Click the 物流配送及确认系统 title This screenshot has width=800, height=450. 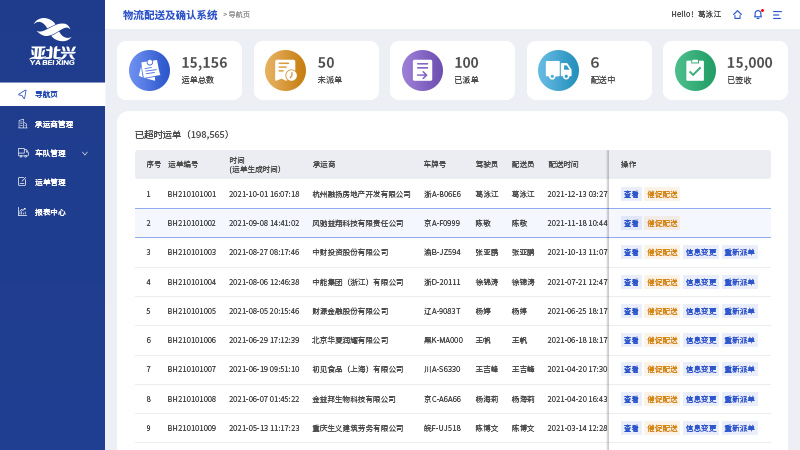coord(170,15)
